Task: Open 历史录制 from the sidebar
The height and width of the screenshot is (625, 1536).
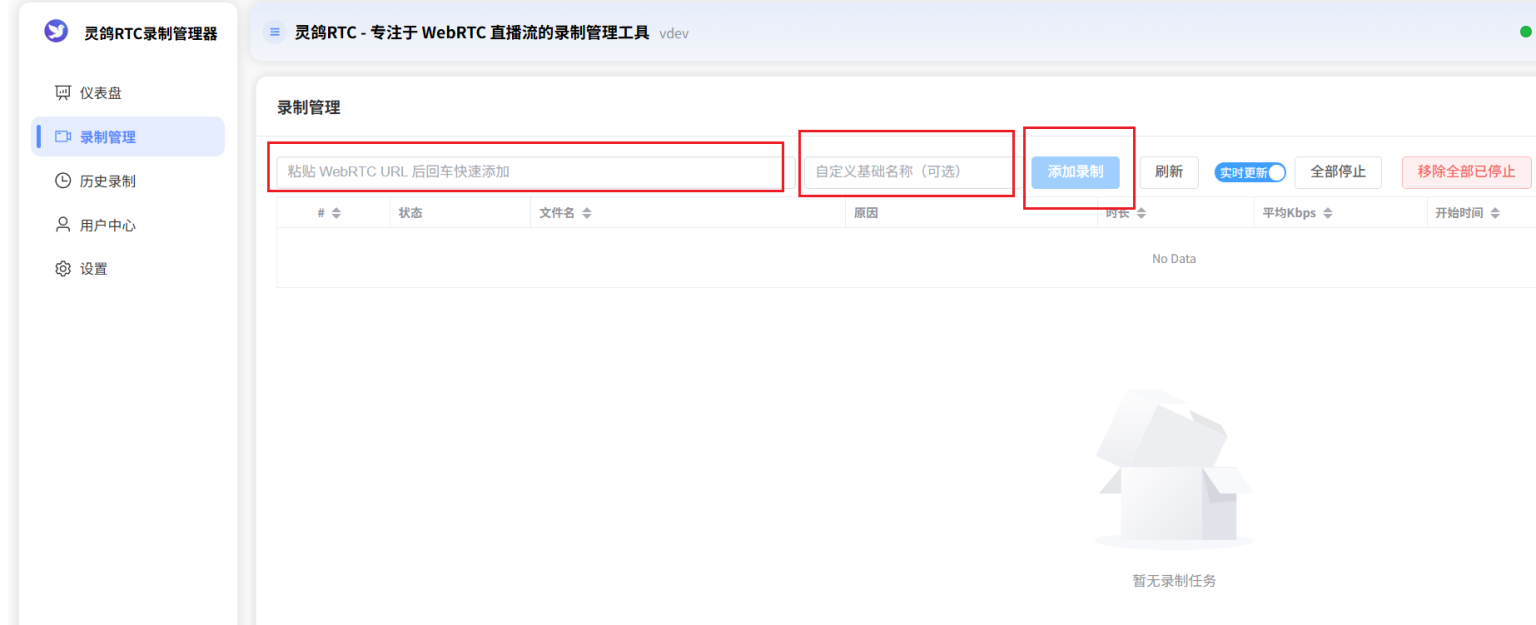Action: [x=108, y=181]
